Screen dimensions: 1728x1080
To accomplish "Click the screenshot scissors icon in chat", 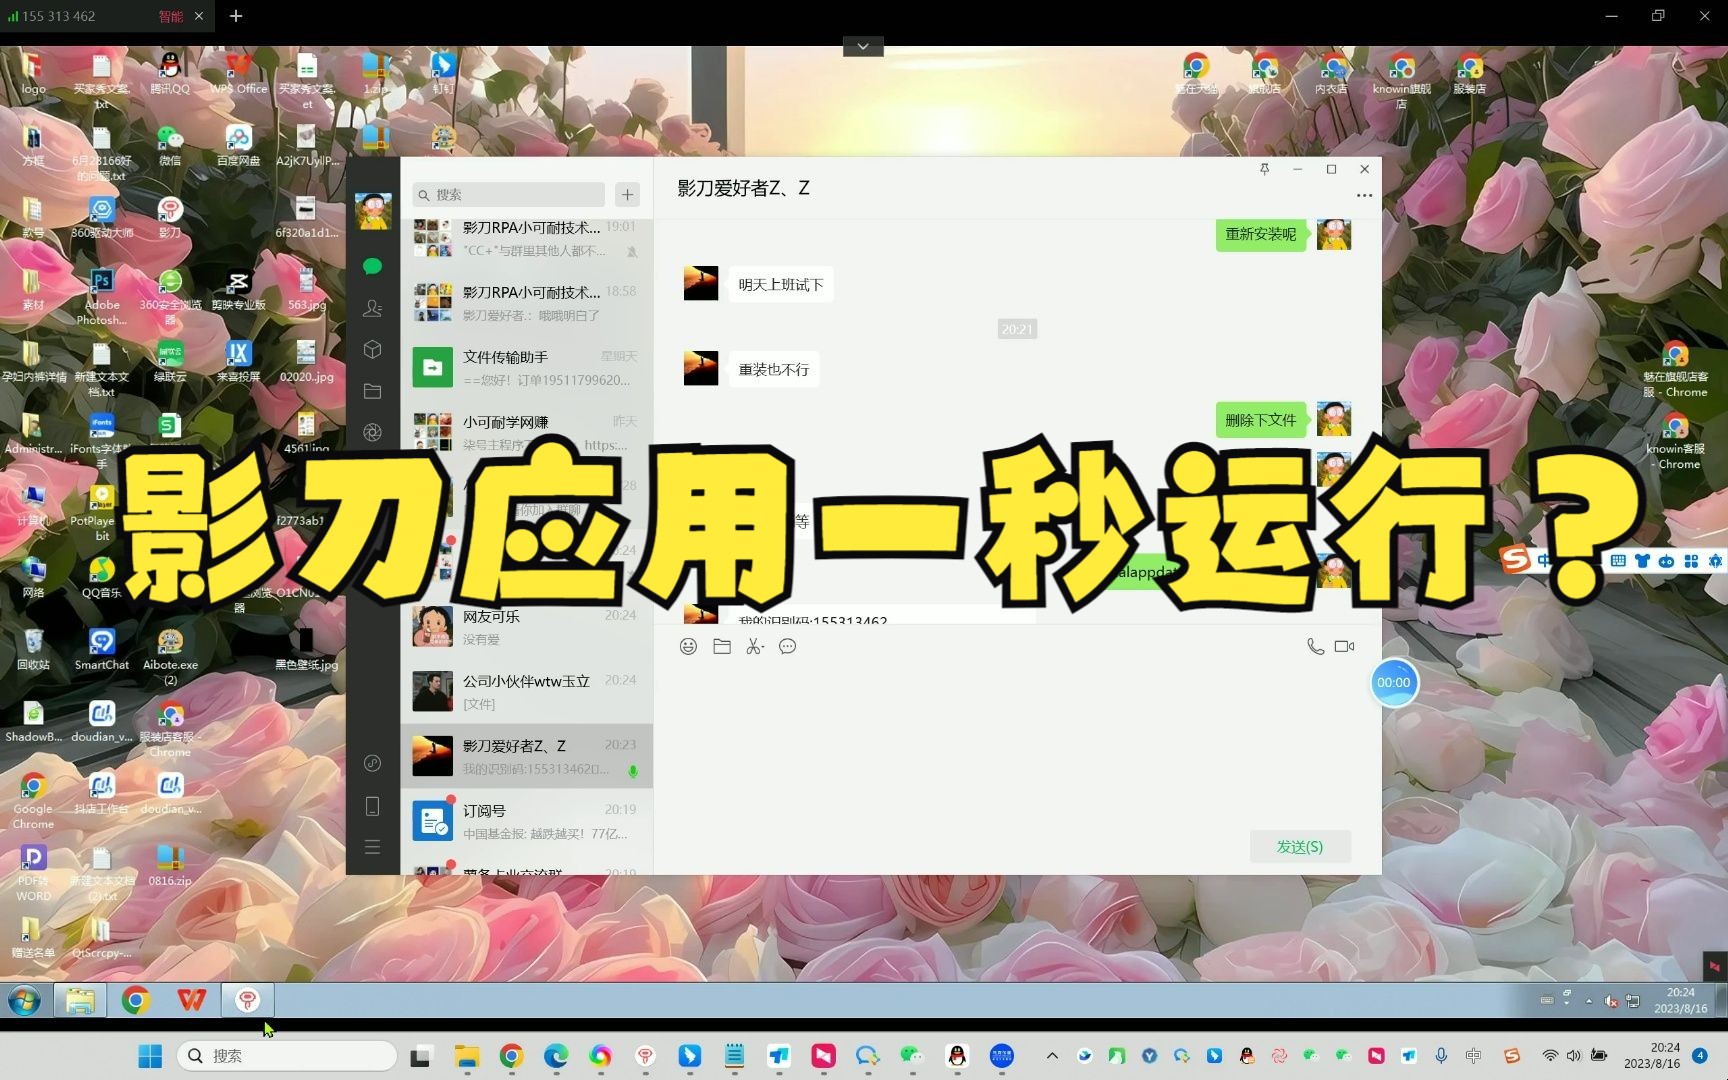I will 755,646.
